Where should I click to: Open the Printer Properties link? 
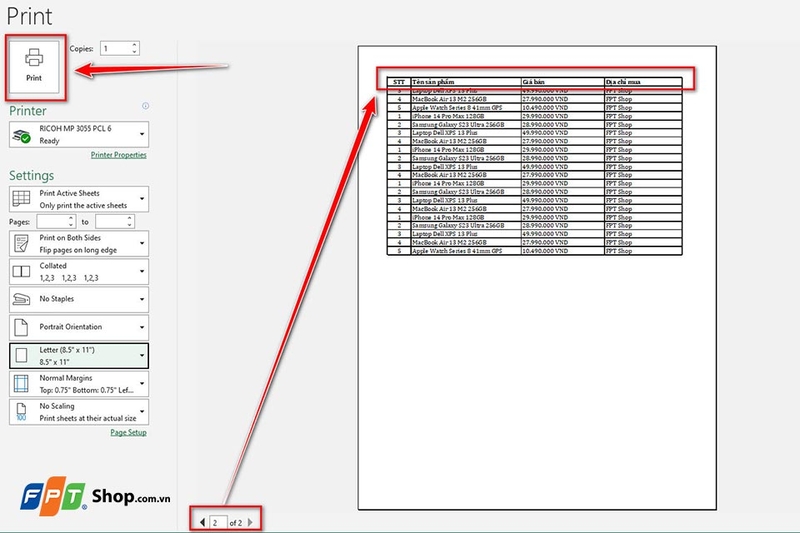[x=118, y=155]
